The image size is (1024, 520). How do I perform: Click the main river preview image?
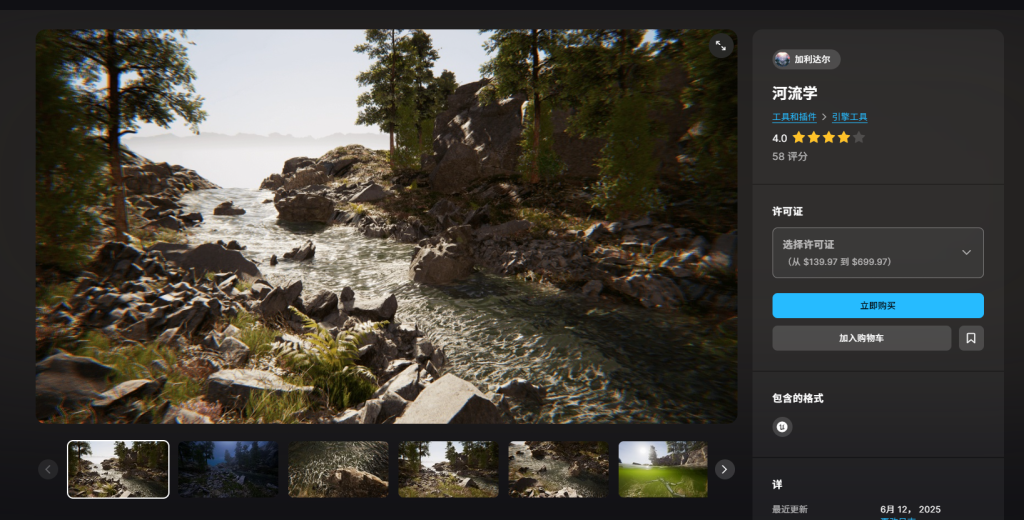pyautogui.click(x=386, y=226)
